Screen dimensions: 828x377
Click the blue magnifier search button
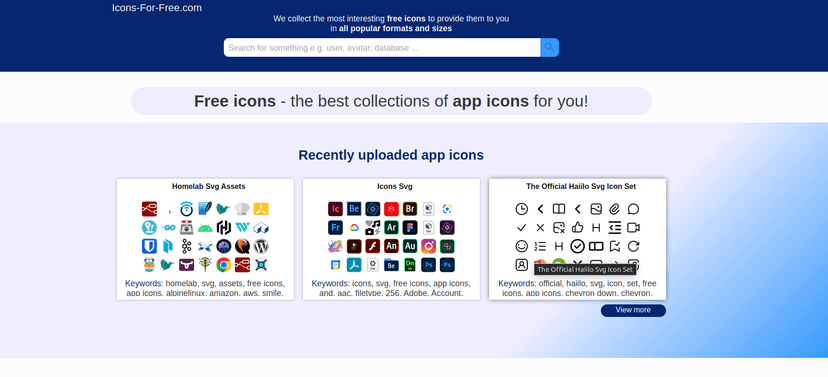(549, 48)
